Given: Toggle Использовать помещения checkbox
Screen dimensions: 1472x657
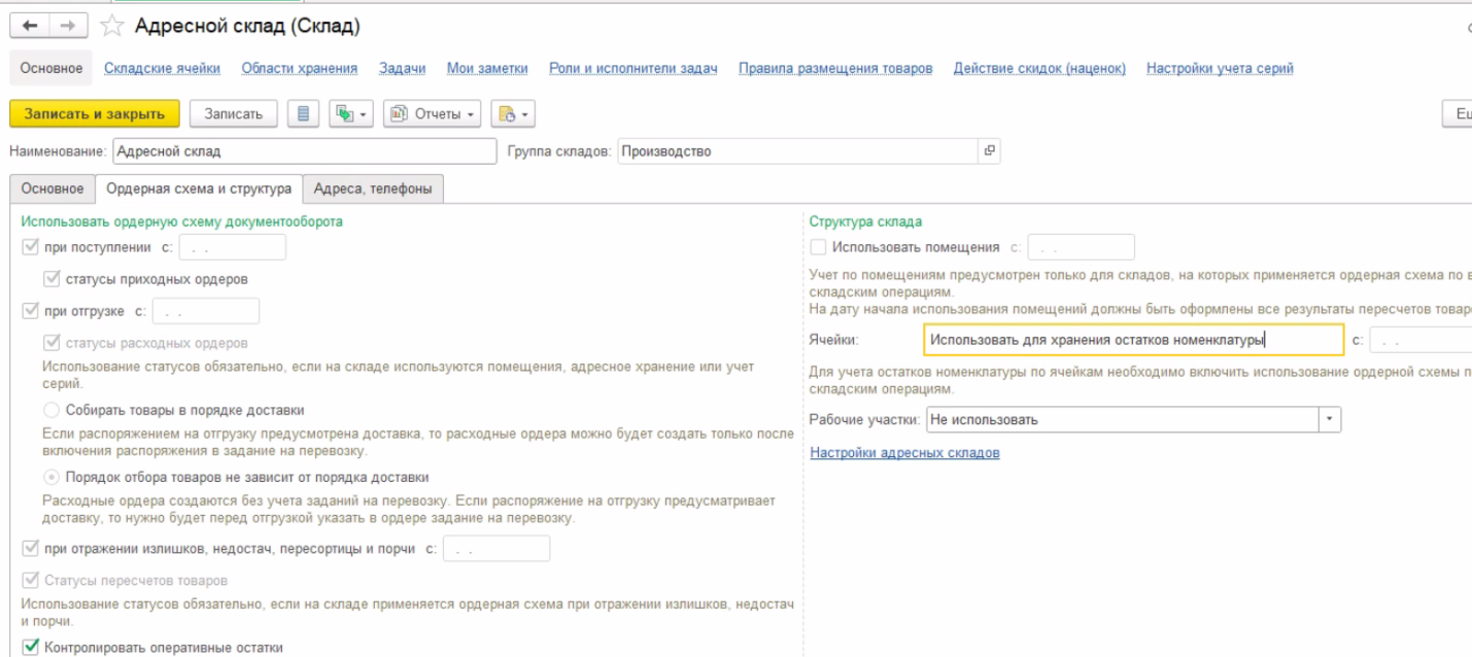Looking at the screenshot, I should click(818, 247).
